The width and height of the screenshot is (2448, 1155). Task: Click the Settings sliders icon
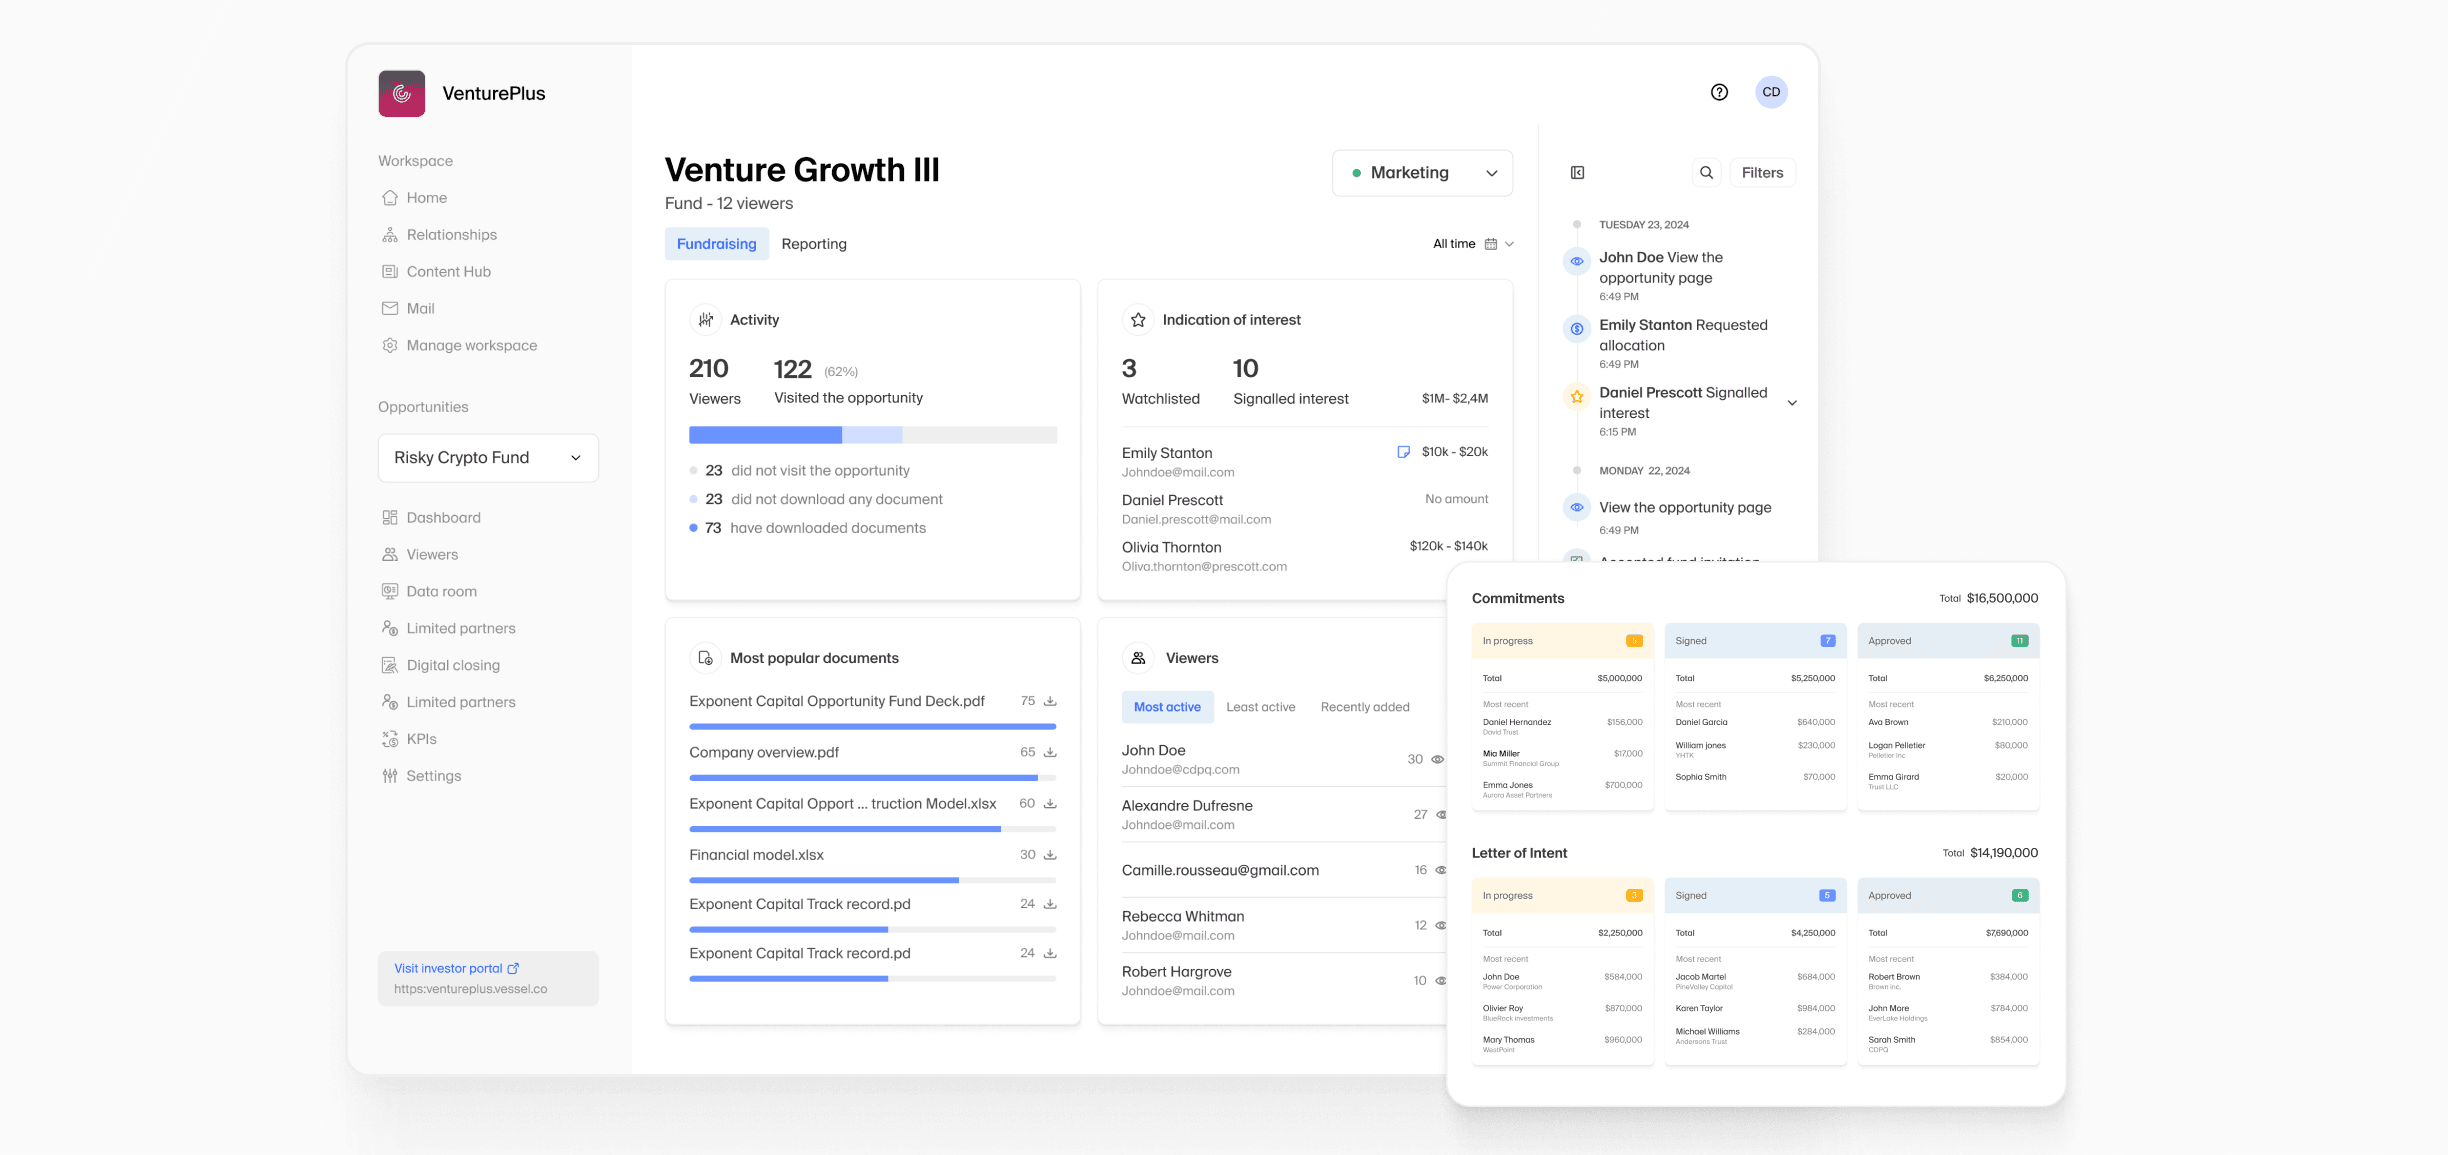[390, 776]
